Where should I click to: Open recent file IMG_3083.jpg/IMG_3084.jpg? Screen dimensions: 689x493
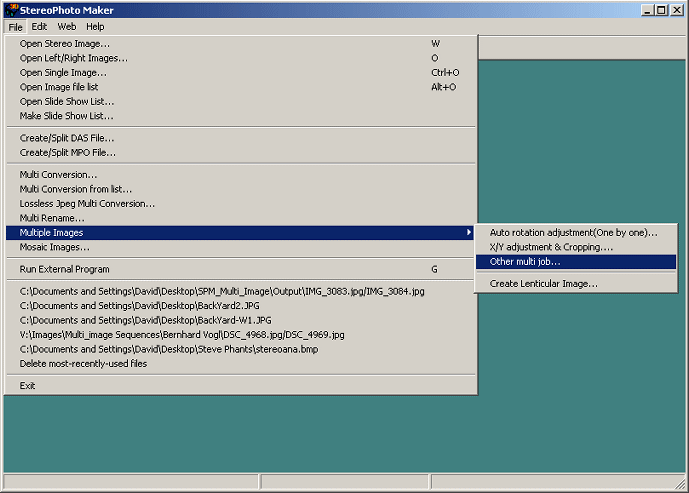(x=241, y=291)
